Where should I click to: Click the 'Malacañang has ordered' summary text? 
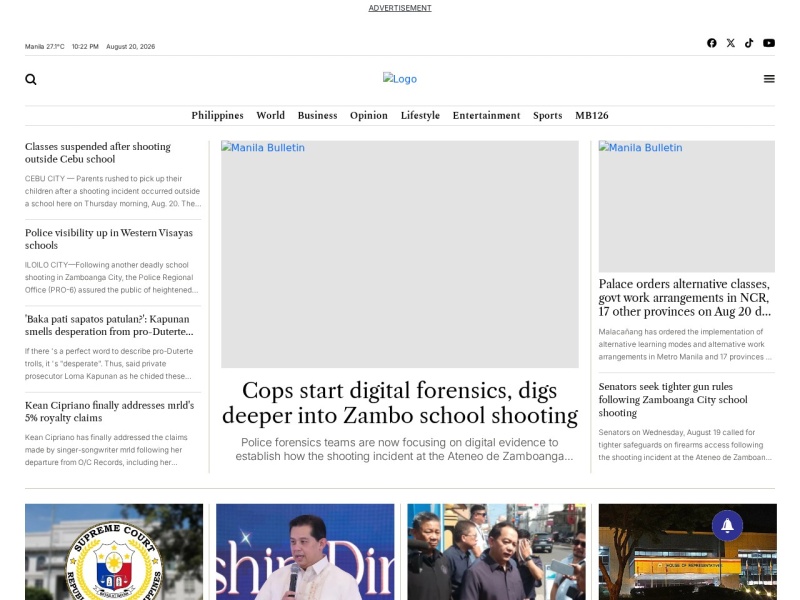point(685,344)
